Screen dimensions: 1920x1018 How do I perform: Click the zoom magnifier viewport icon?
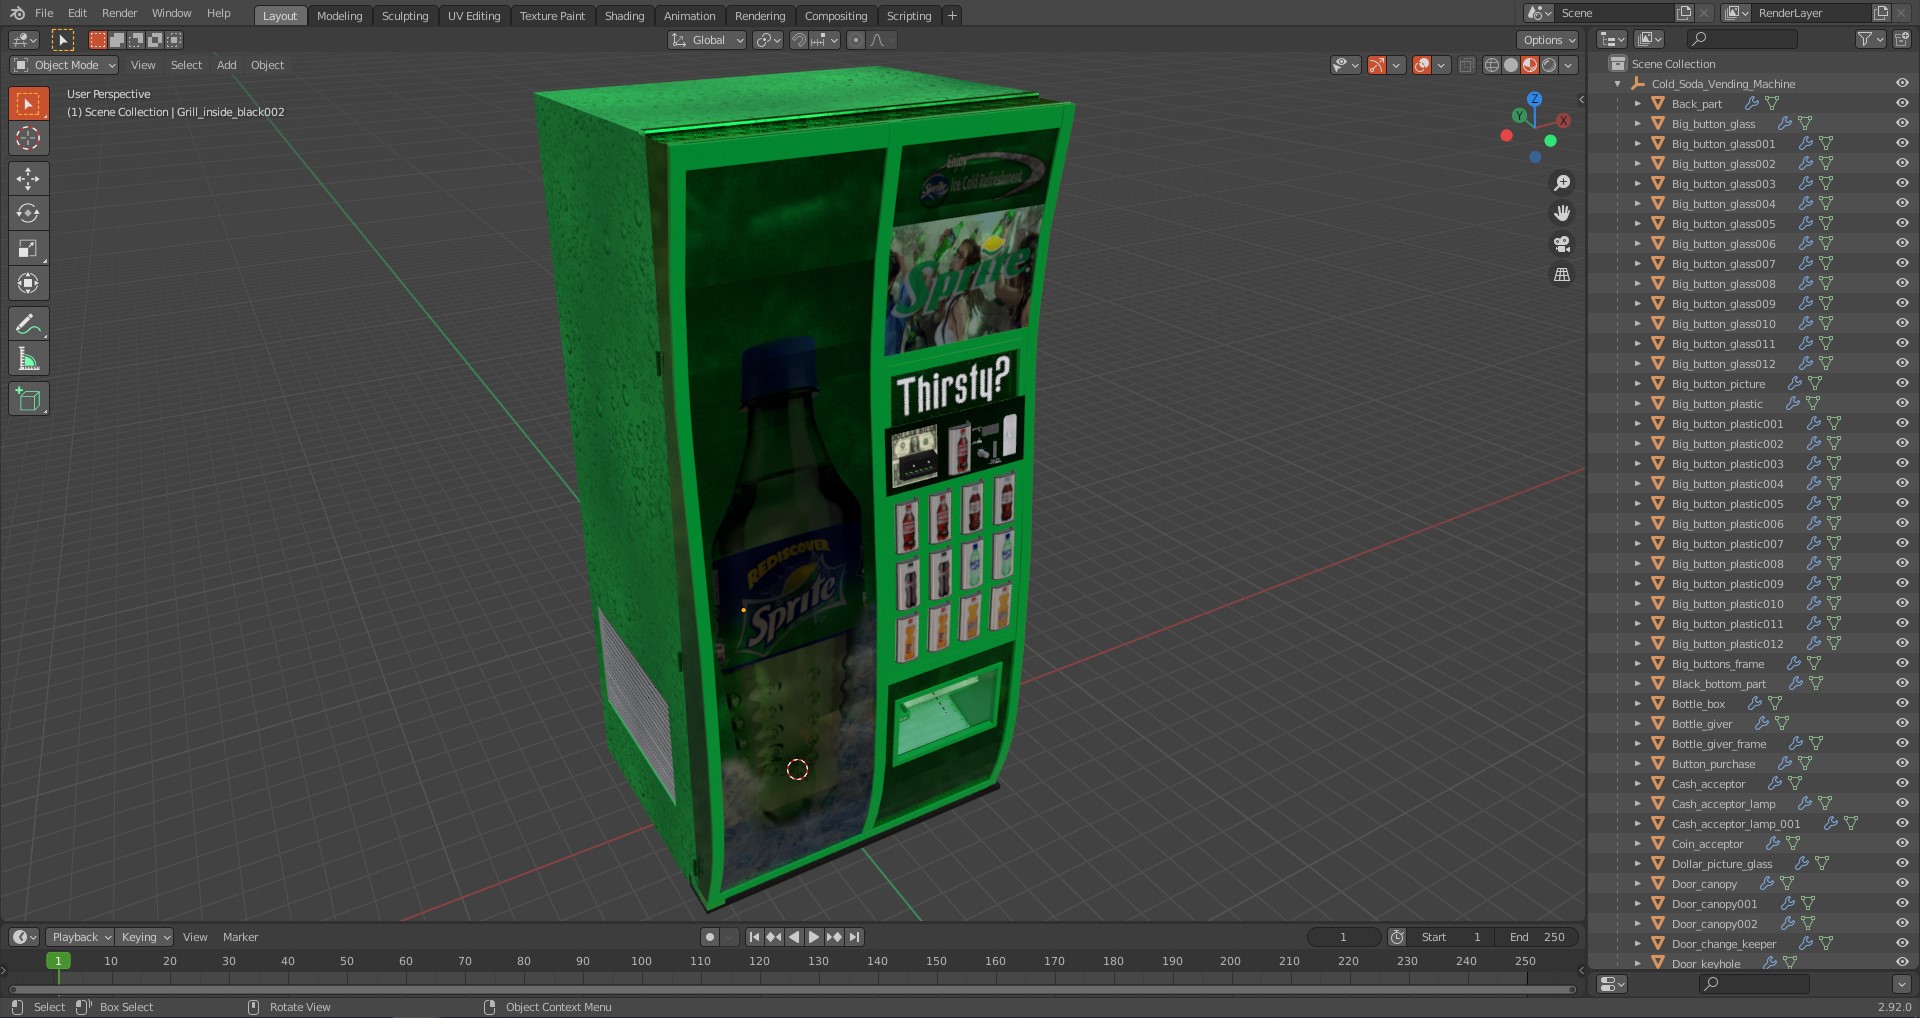tap(1561, 183)
